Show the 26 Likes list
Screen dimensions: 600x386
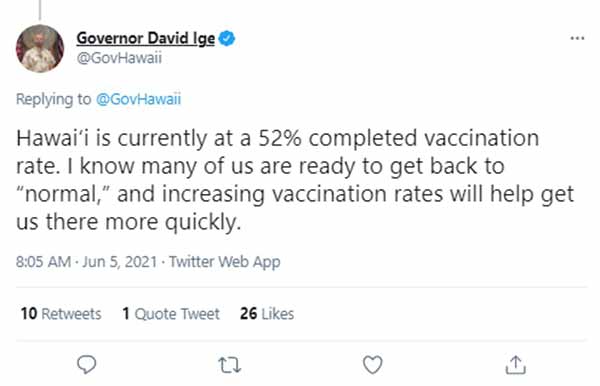point(267,314)
